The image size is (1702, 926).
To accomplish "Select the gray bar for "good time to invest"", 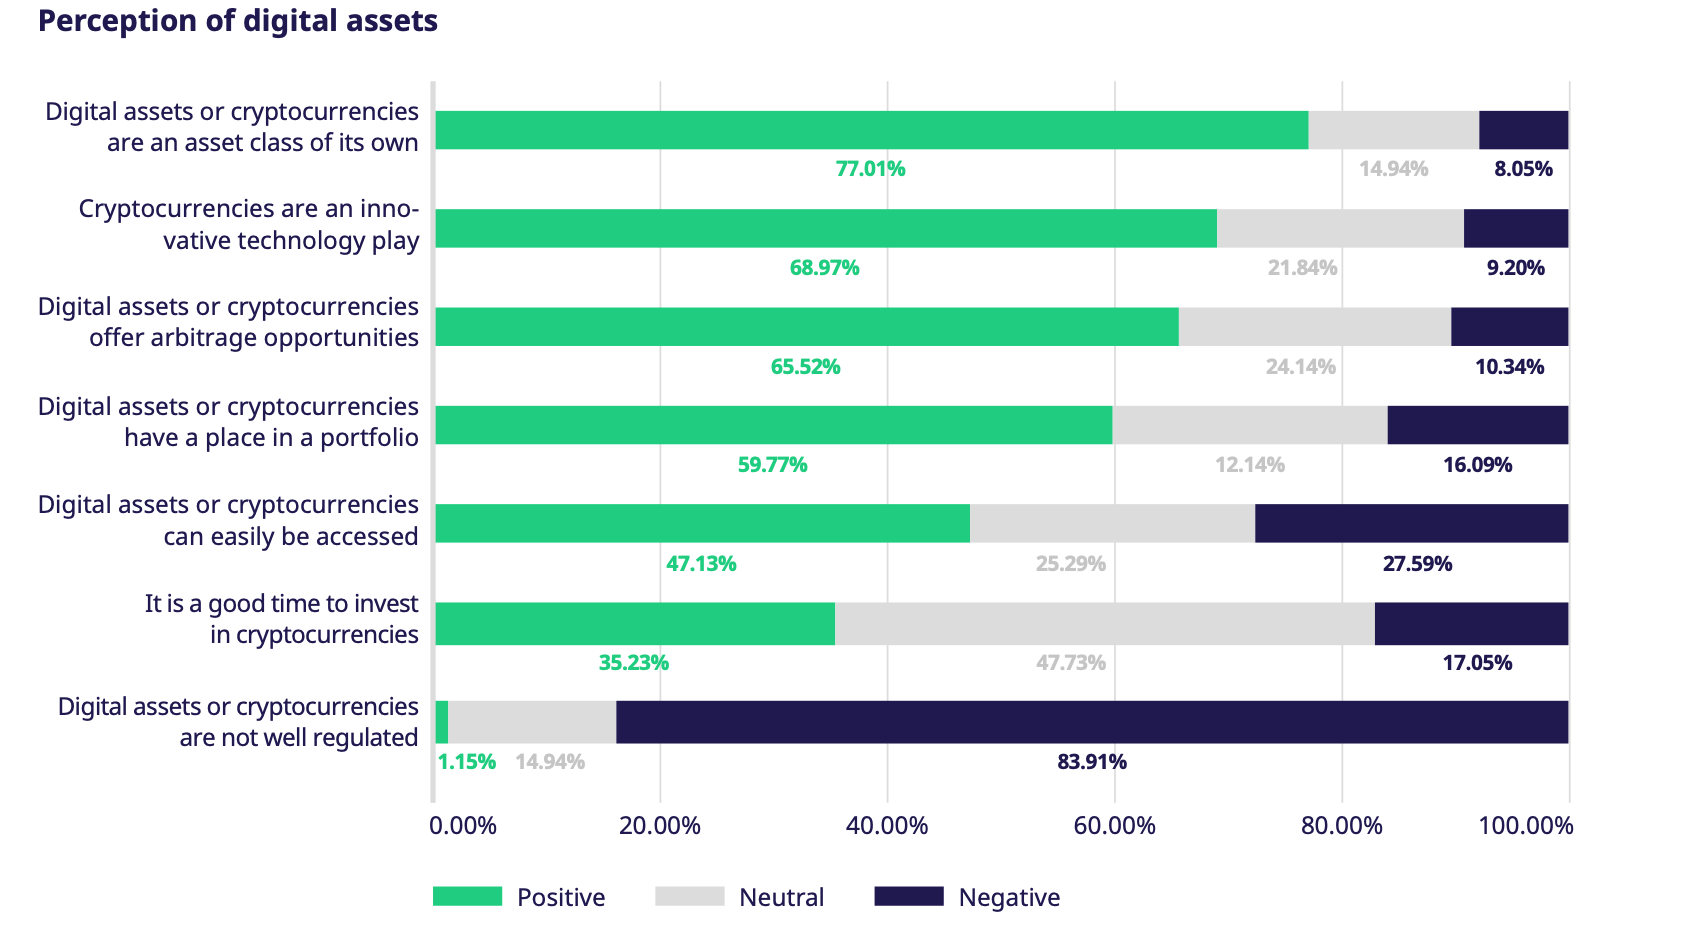I will pos(1104,624).
